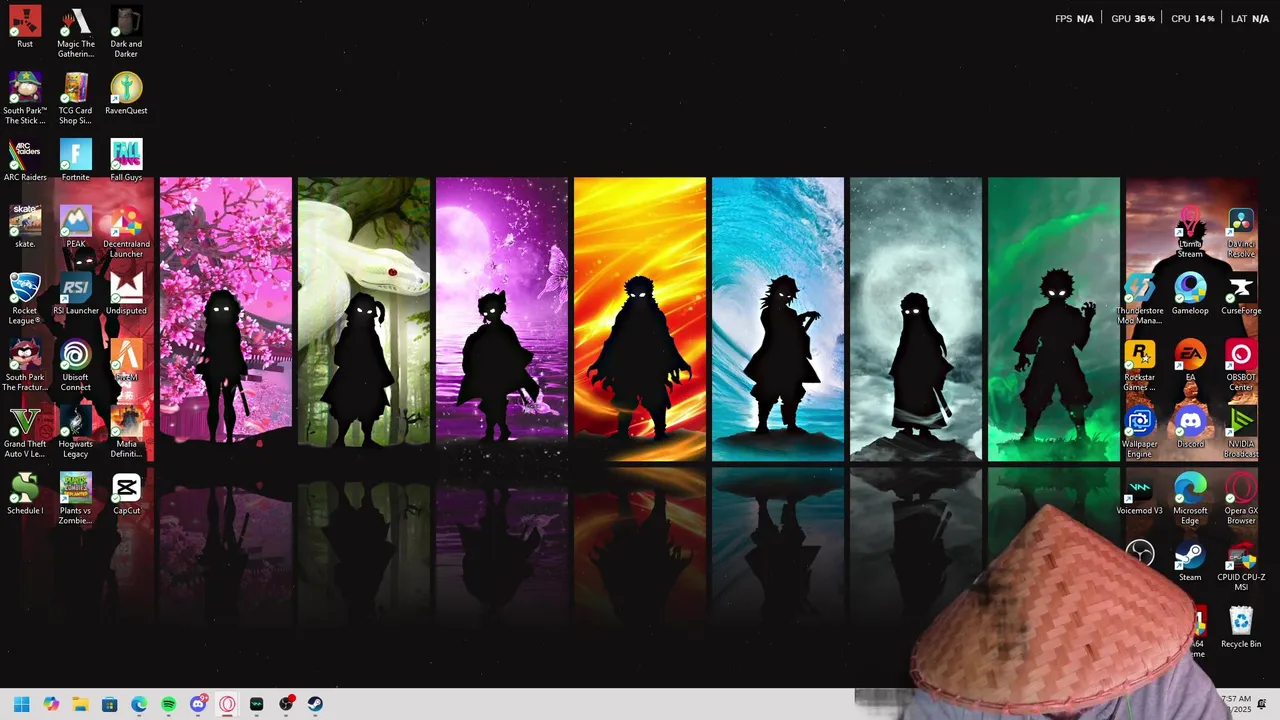1280x720 pixels.
Task: Launch the Fall Guys shortcut
Action: click(126, 160)
